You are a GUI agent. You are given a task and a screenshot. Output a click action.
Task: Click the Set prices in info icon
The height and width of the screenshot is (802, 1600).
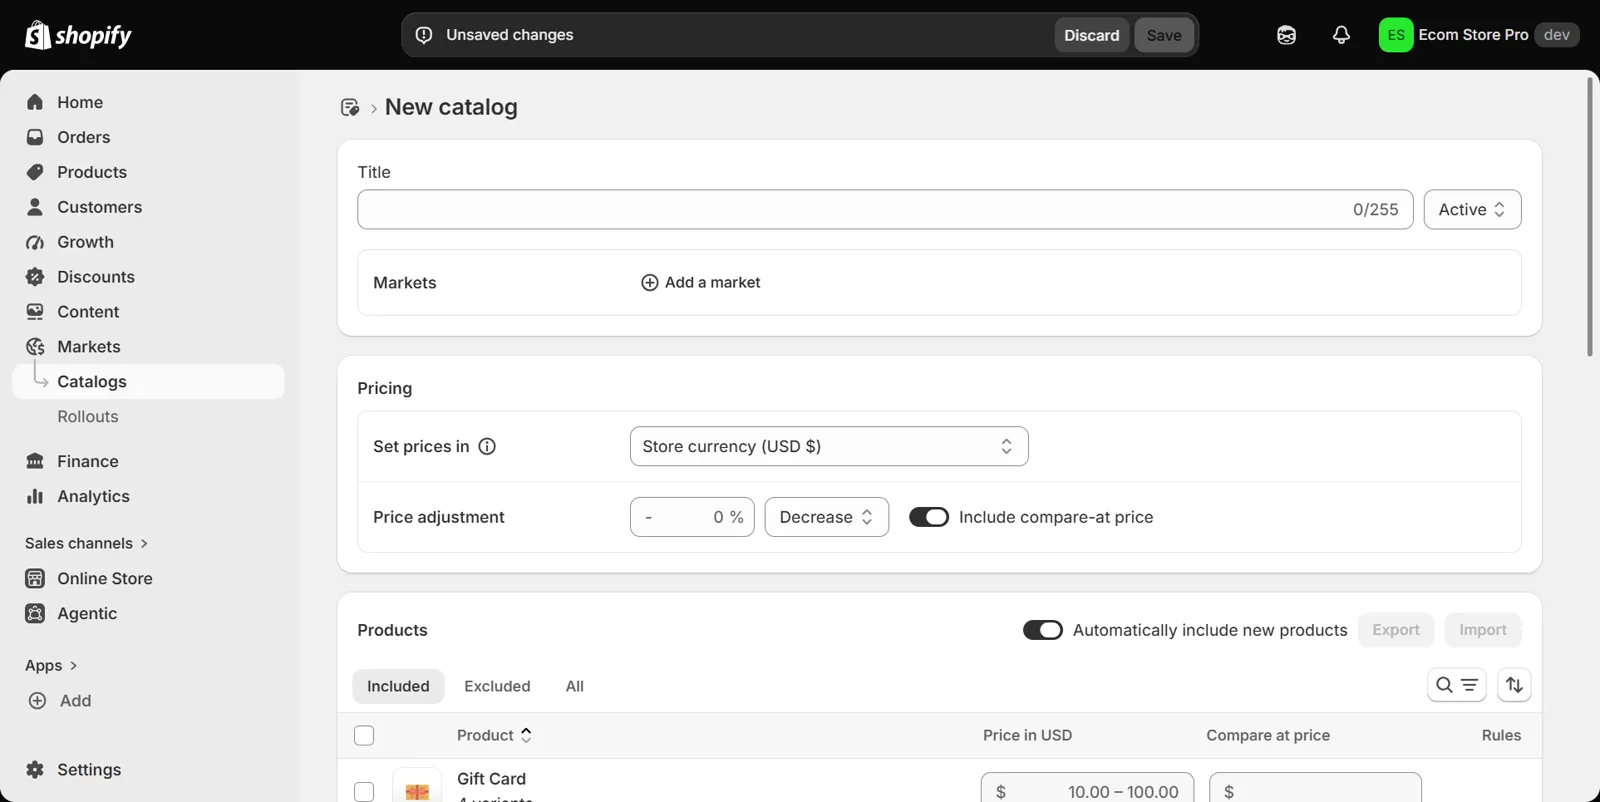[x=487, y=447]
